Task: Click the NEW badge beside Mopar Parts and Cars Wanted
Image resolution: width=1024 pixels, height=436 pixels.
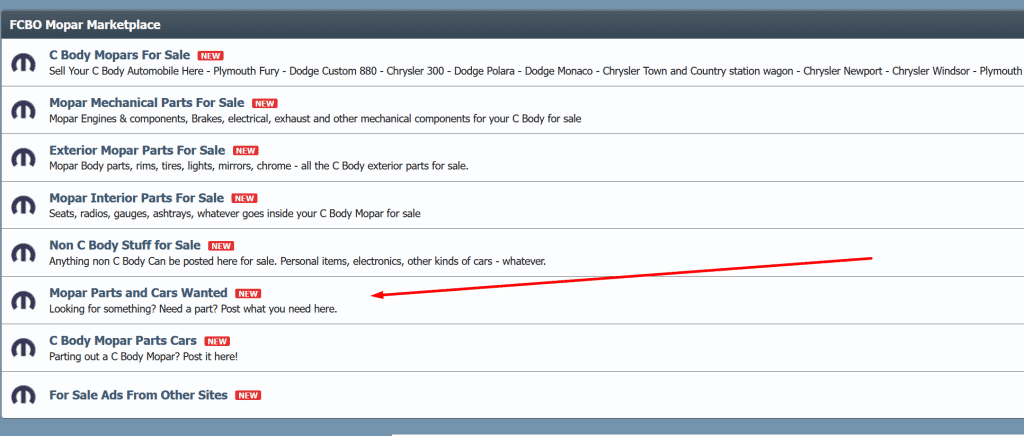Action: 248,294
